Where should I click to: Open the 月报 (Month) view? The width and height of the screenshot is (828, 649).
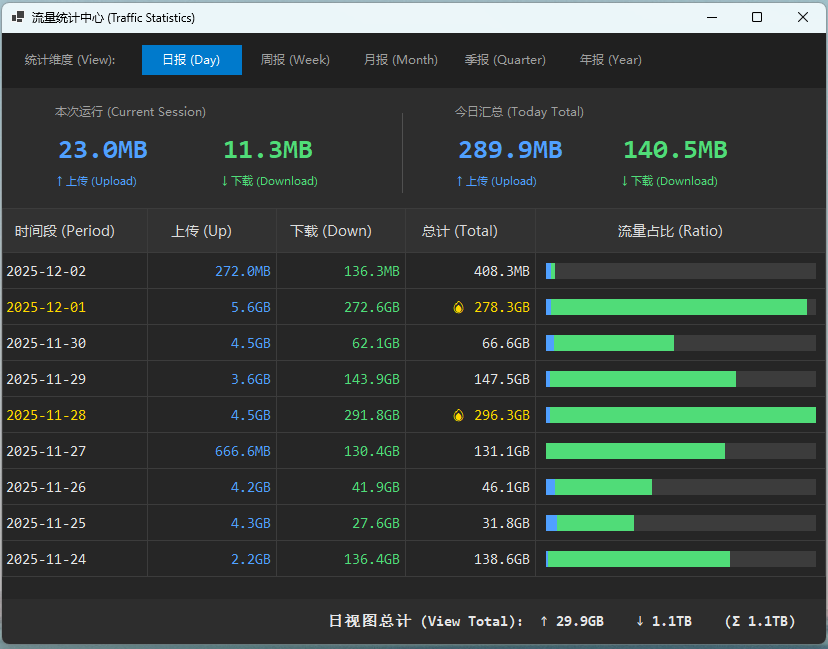click(x=400, y=60)
